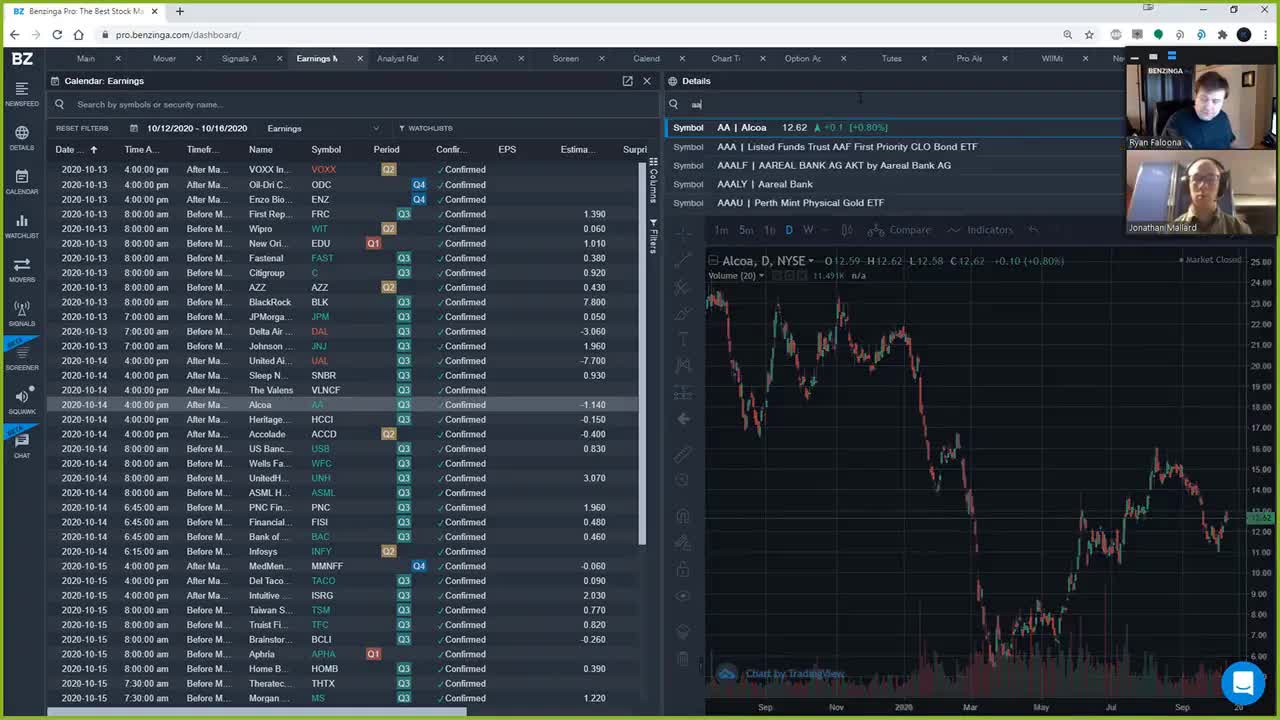Image resolution: width=1280 pixels, height=720 pixels.
Task: Close the Mover workspace tab
Action: tap(198, 59)
